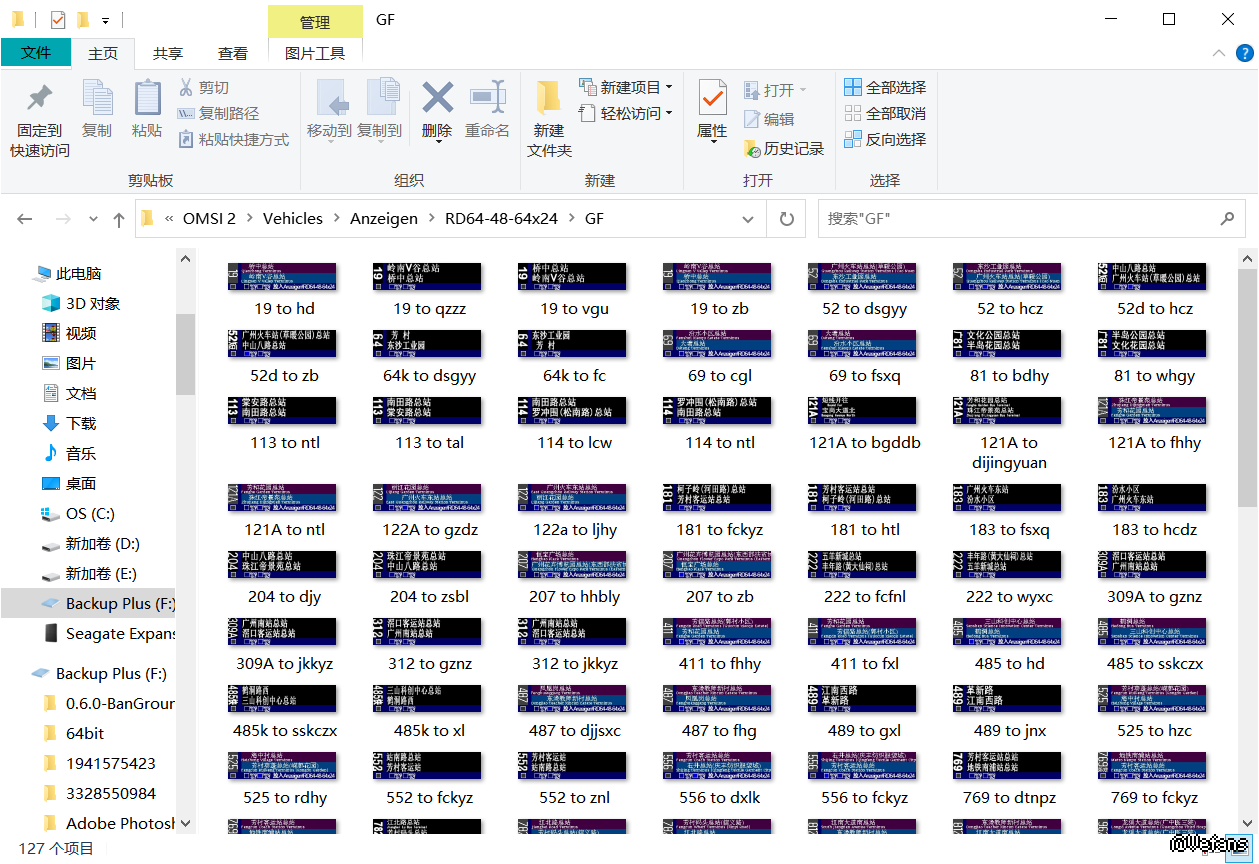Click the 粘贴 paste icon
1259x864 pixels.
[x=147, y=99]
